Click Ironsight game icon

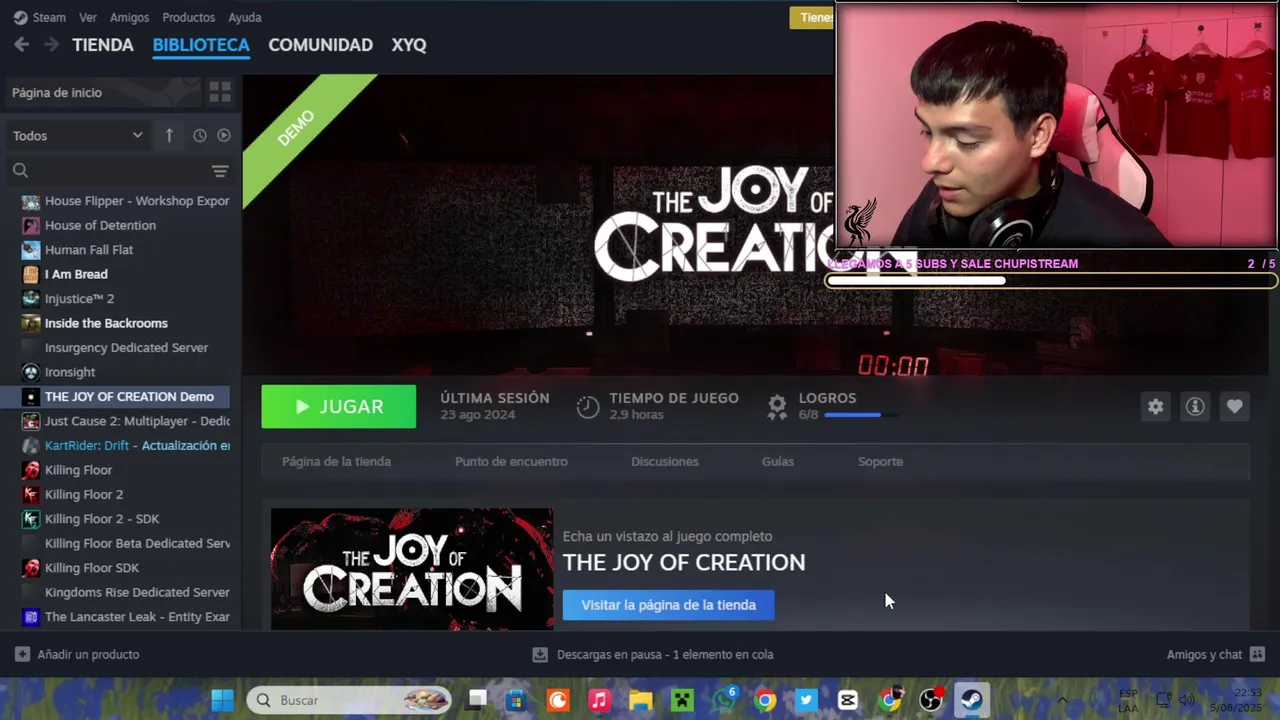(x=31, y=372)
